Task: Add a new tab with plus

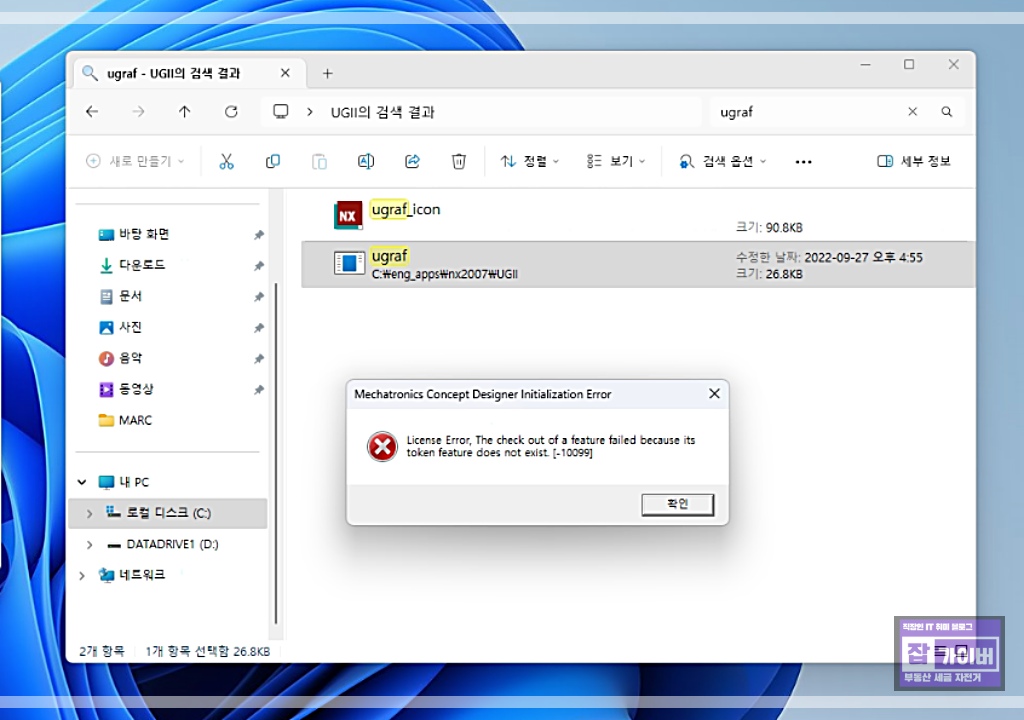Action: point(328,74)
